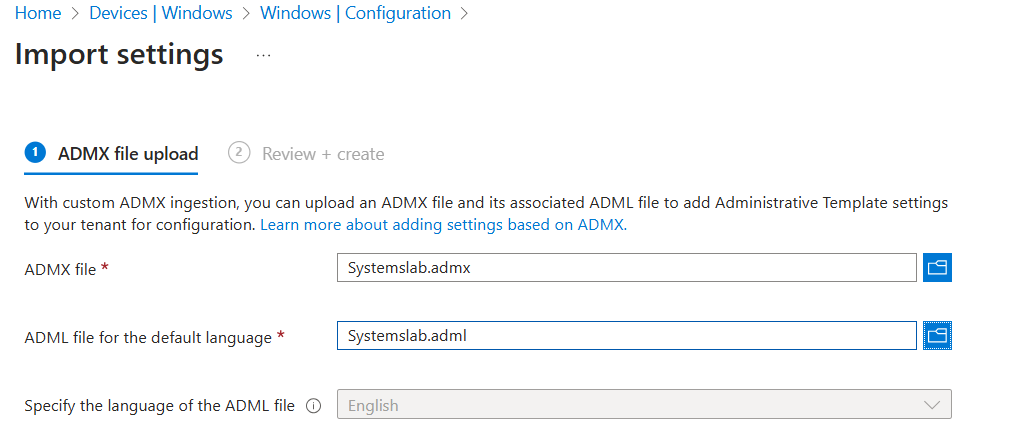Open the Learn more about ADMX settings link
Viewport: 1027px width, 429px height.
pos(442,225)
